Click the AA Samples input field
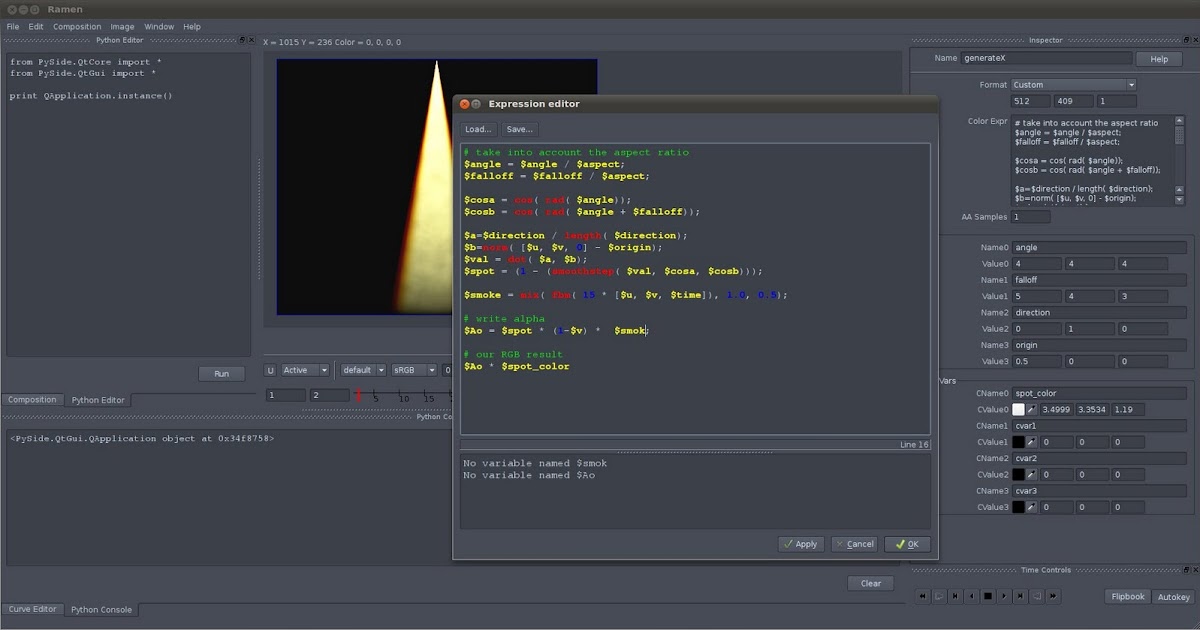1200x630 pixels. (1029, 215)
